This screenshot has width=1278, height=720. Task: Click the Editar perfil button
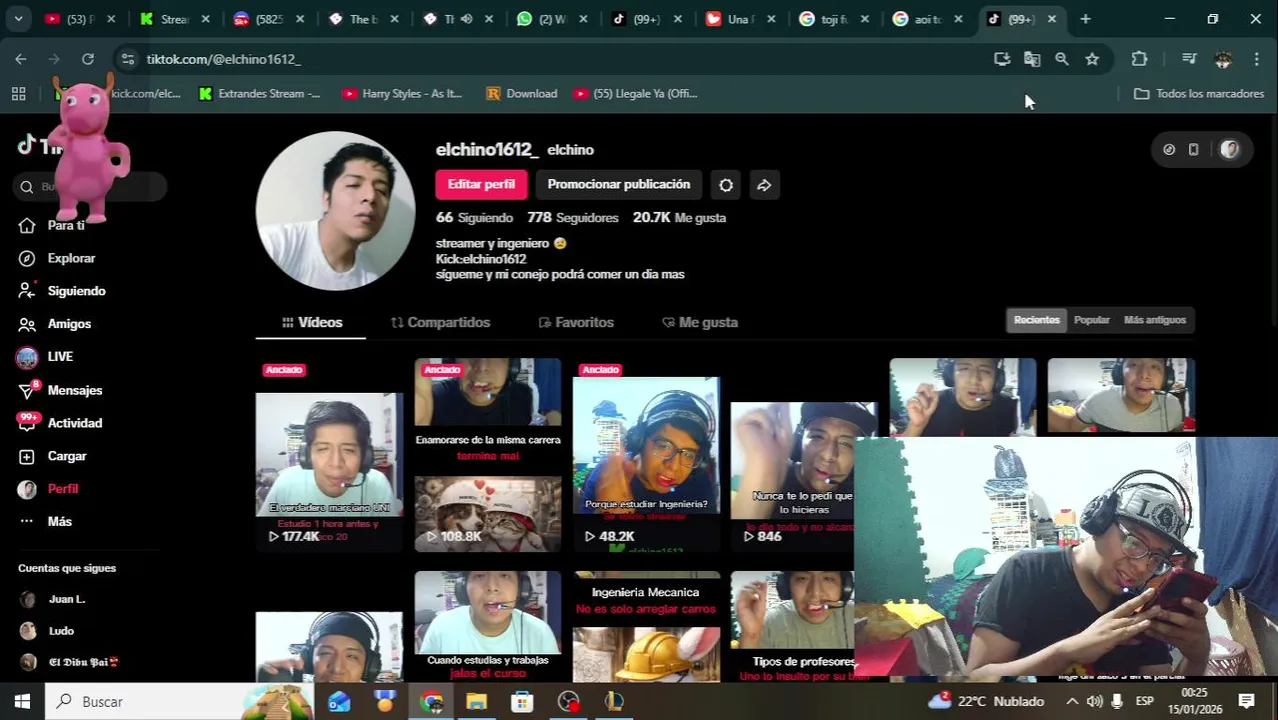point(481,185)
